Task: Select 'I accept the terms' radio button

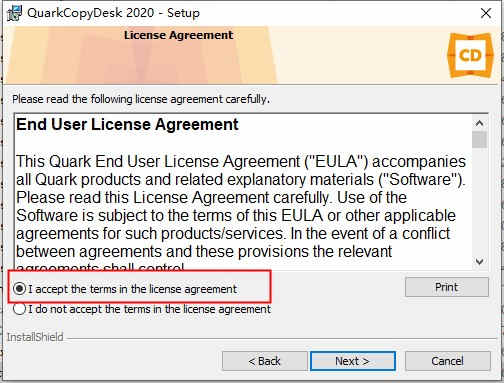Action: point(19,289)
